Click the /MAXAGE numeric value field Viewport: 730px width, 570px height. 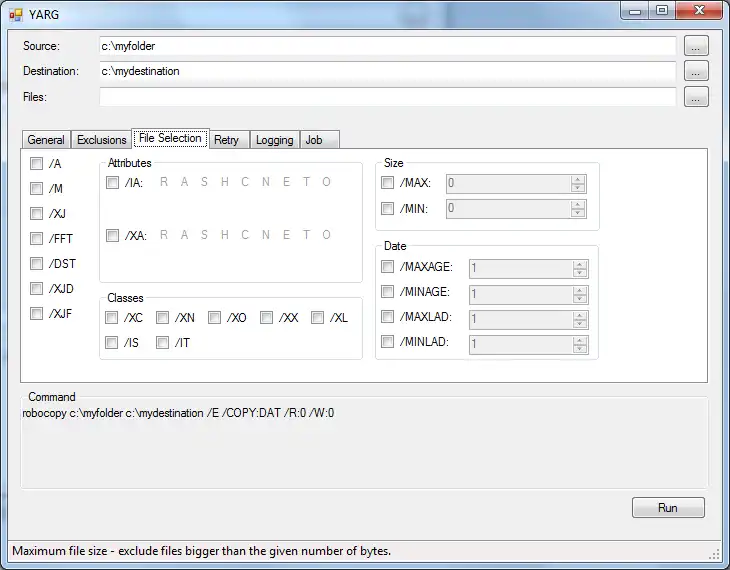[x=521, y=269]
